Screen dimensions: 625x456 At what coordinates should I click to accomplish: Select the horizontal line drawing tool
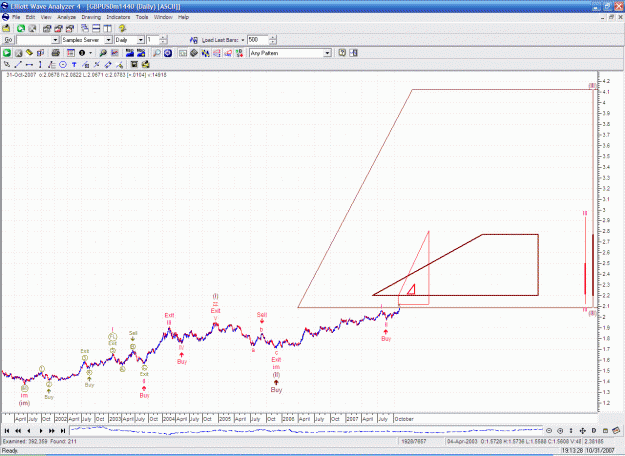(29, 65)
